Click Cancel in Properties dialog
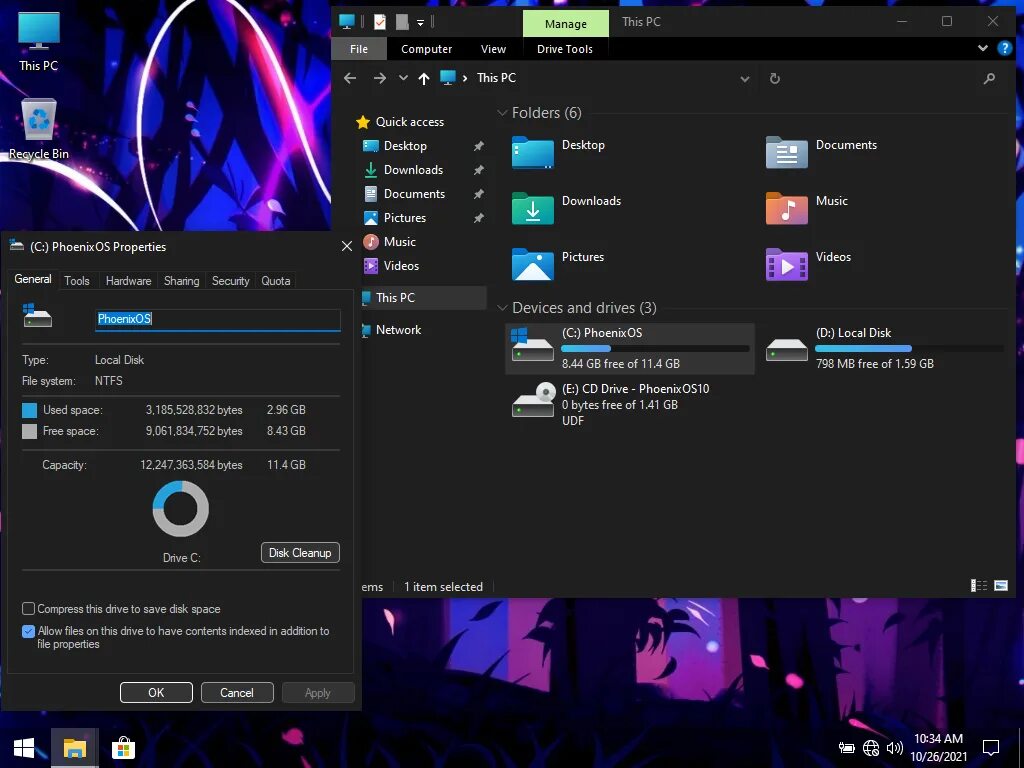Image resolution: width=1024 pixels, height=768 pixels. pos(236,692)
